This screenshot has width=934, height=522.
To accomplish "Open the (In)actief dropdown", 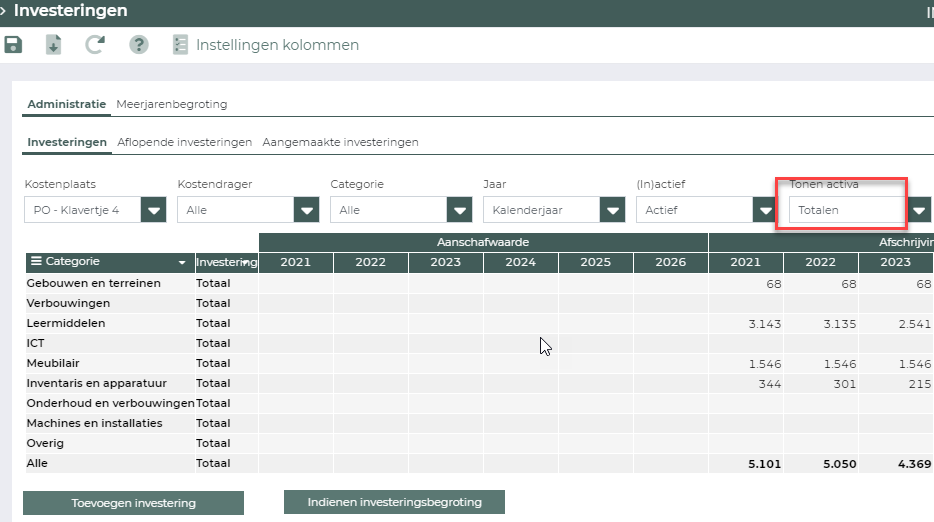I will pyautogui.click(x=765, y=210).
